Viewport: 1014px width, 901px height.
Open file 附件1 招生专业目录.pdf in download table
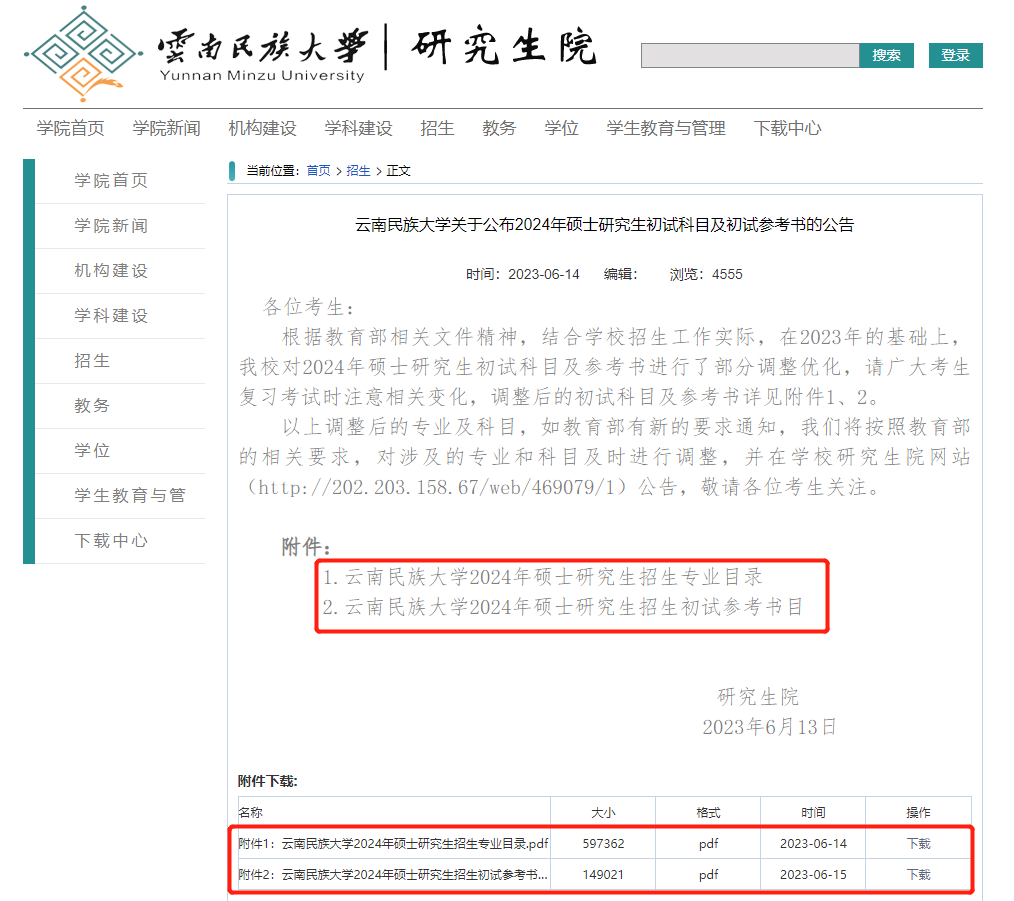point(393,843)
